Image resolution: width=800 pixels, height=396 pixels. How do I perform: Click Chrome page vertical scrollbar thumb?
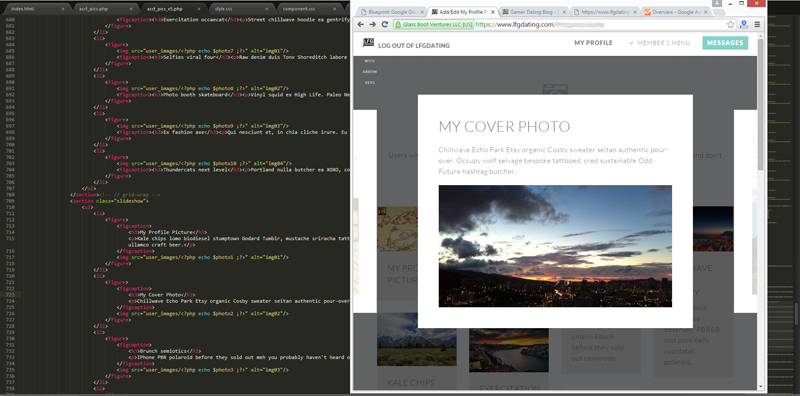[761, 105]
